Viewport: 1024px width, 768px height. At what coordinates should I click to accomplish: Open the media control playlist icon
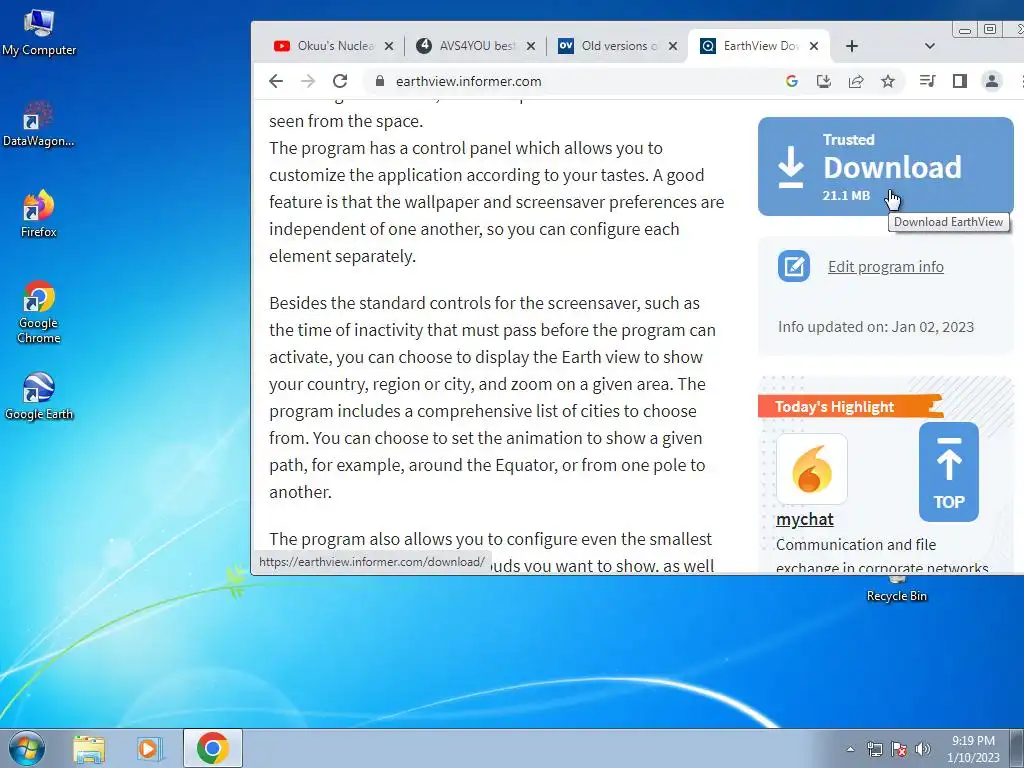tap(927, 81)
